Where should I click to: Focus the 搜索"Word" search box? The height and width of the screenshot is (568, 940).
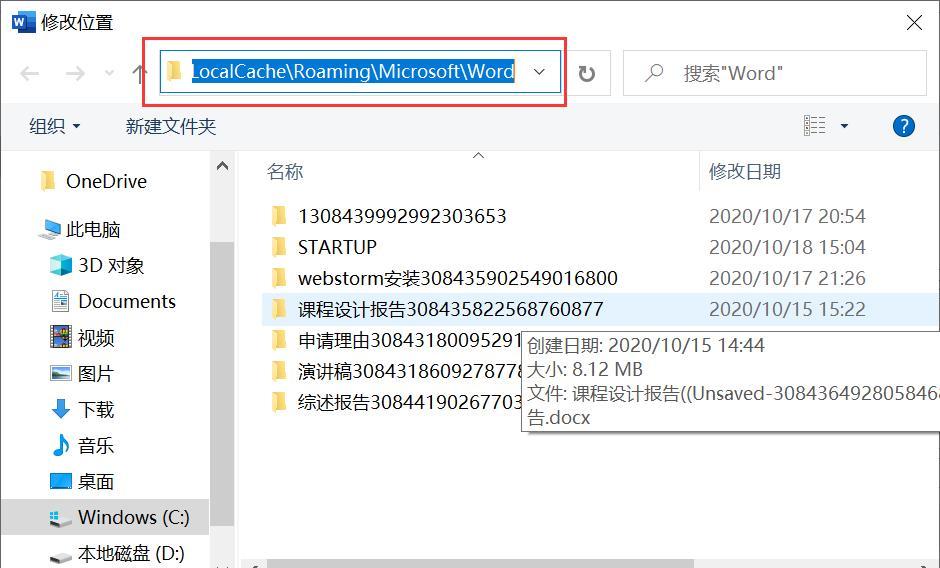775,73
